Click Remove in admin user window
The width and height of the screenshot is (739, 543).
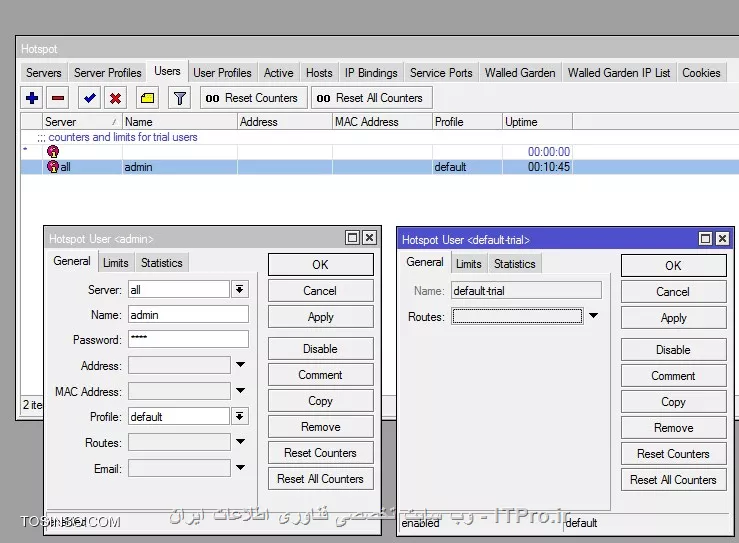pos(320,427)
